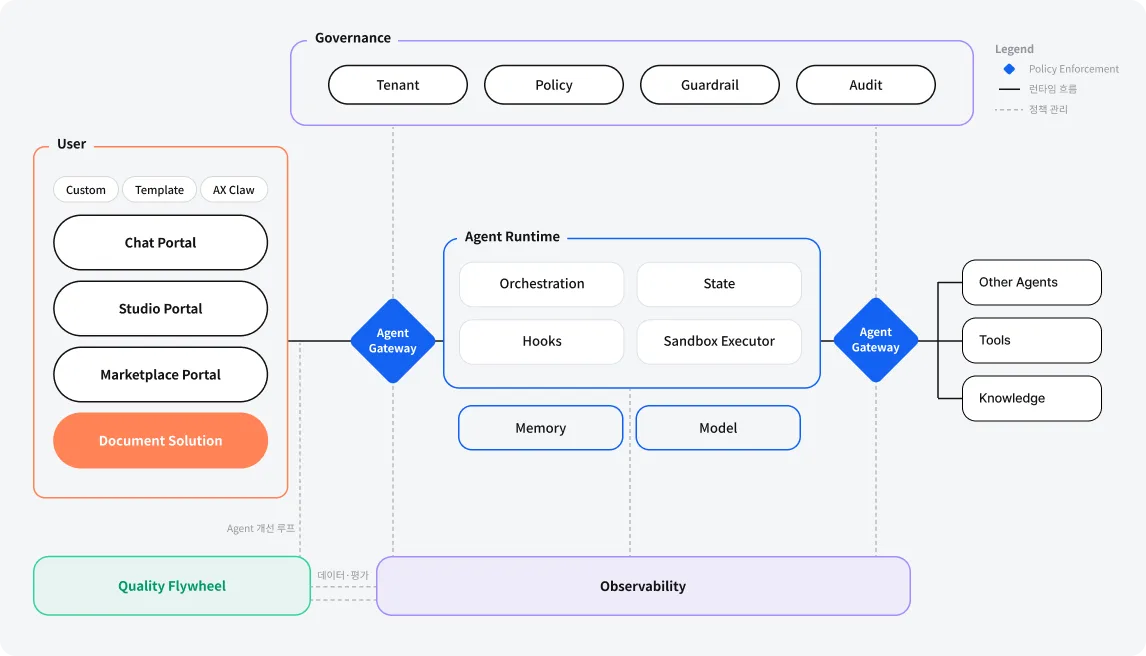Click the Policy Enforcement legend label

[x=1074, y=69]
